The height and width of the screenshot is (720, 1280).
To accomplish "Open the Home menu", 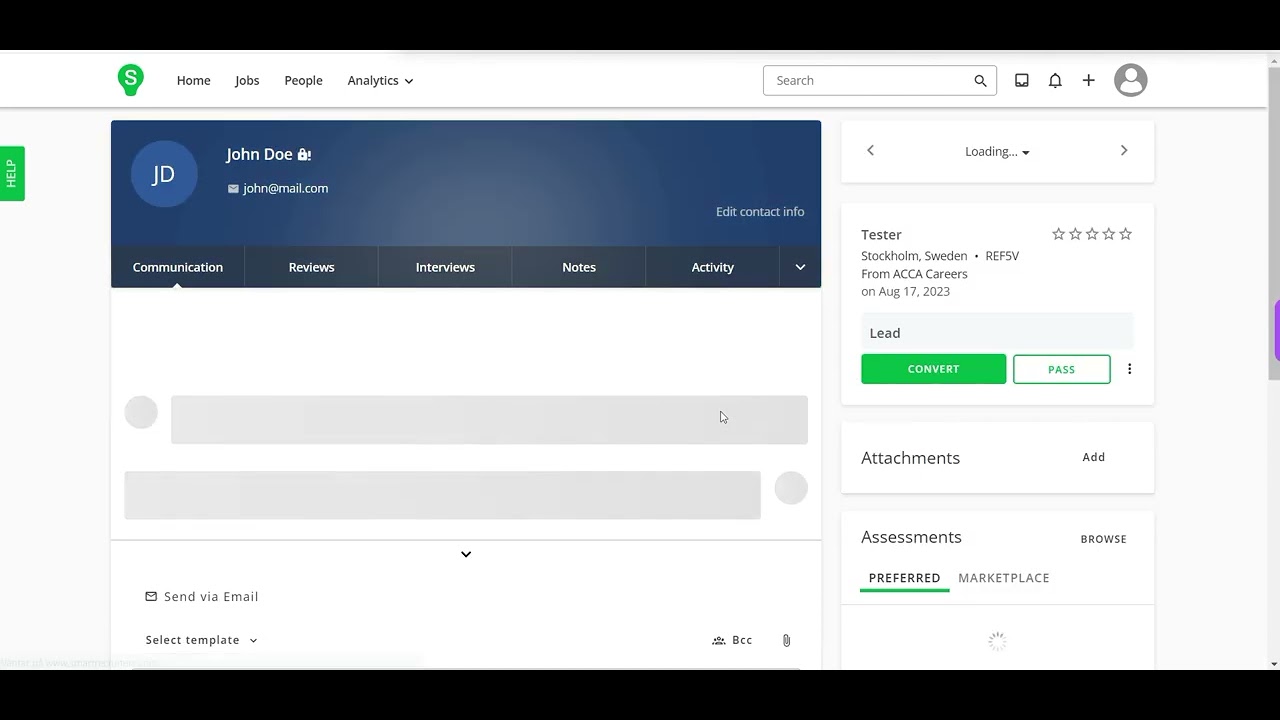I will click(x=194, y=80).
